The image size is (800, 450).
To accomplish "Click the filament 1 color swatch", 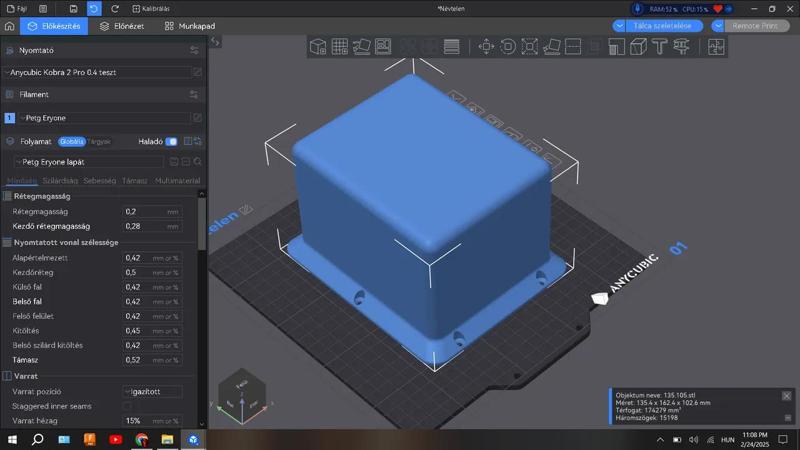I will pyautogui.click(x=10, y=118).
